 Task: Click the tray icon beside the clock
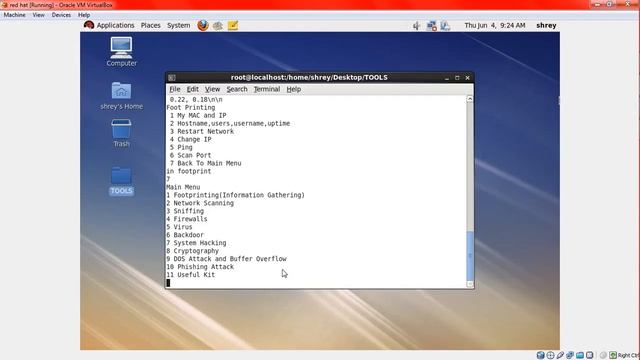[x=445, y=26]
